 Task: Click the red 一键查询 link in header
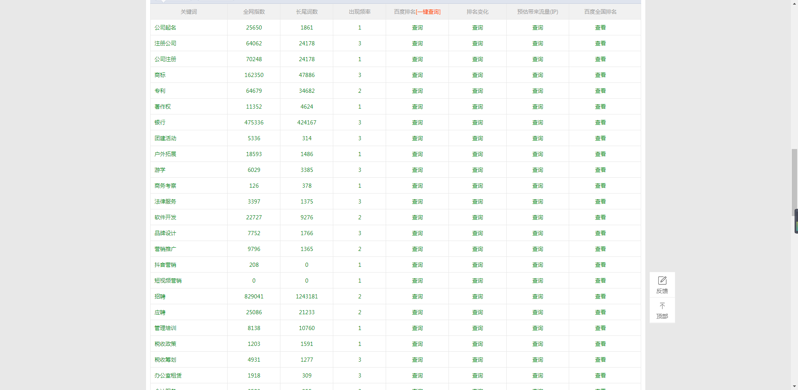429,12
